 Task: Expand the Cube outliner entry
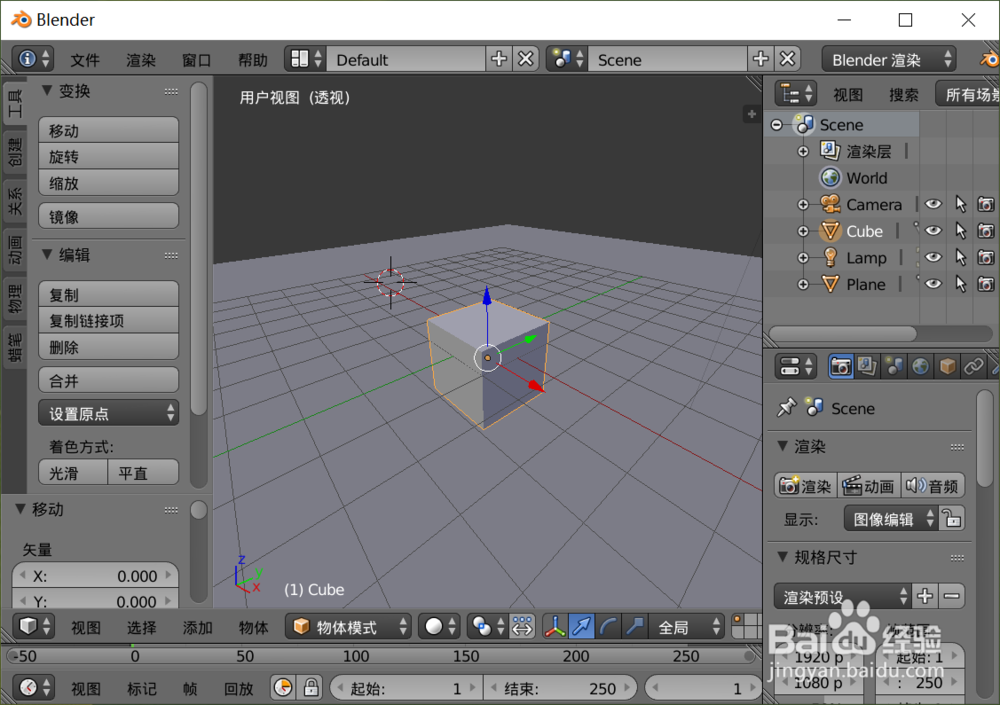tap(803, 231)
